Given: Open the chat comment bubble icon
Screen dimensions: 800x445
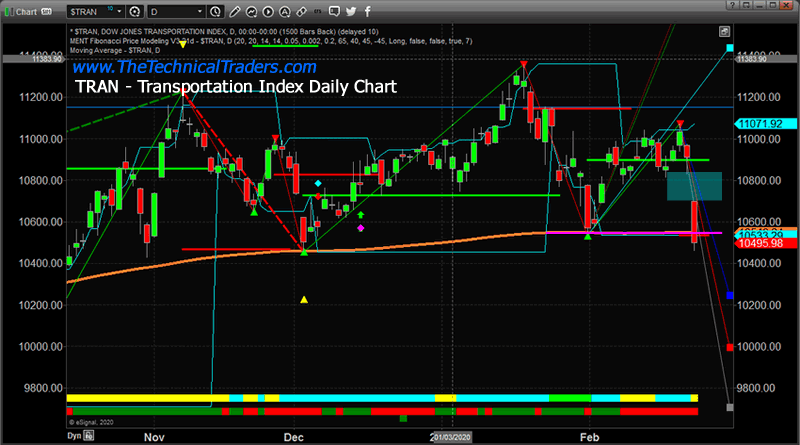Looking at the screenshot, I should click(334, 11).
